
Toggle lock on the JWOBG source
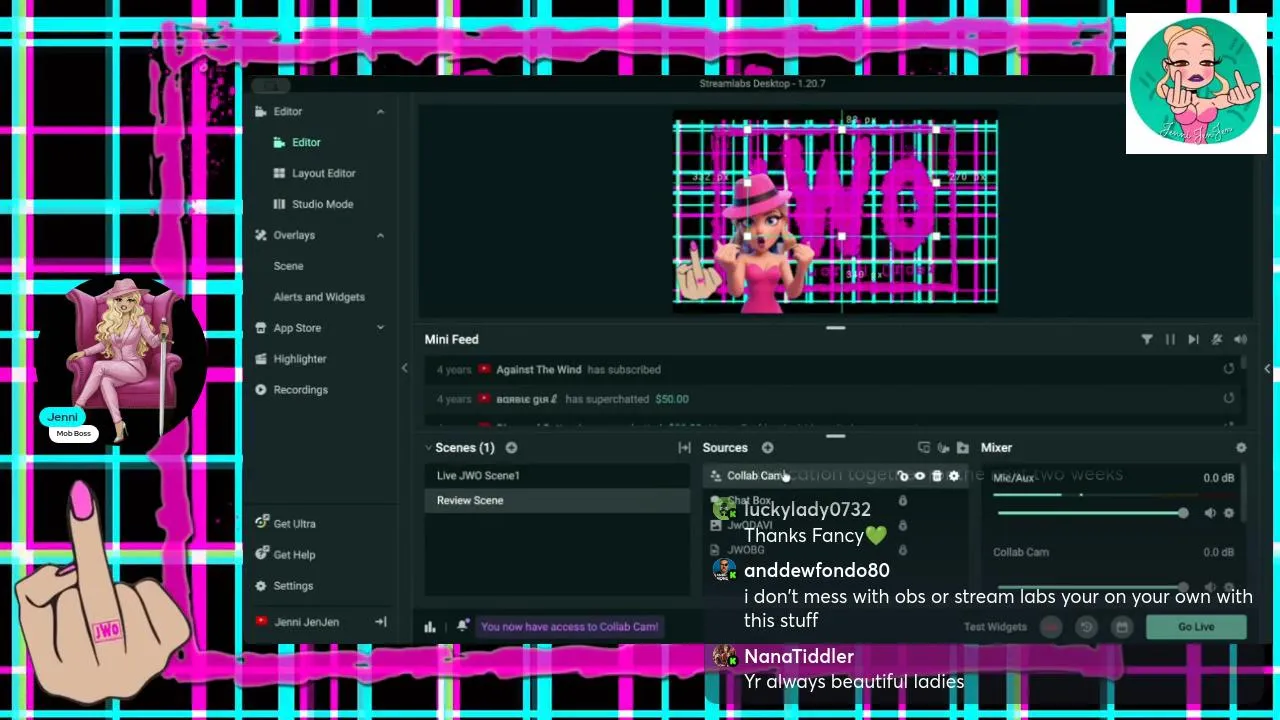[902, 550]
